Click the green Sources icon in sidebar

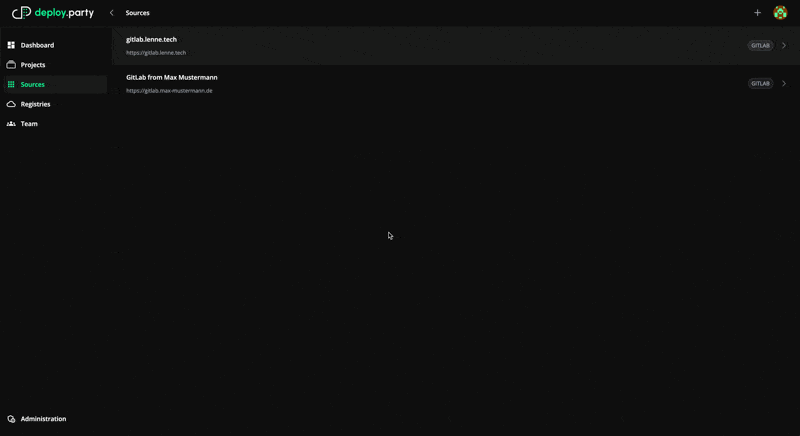(x=11, y=85)
